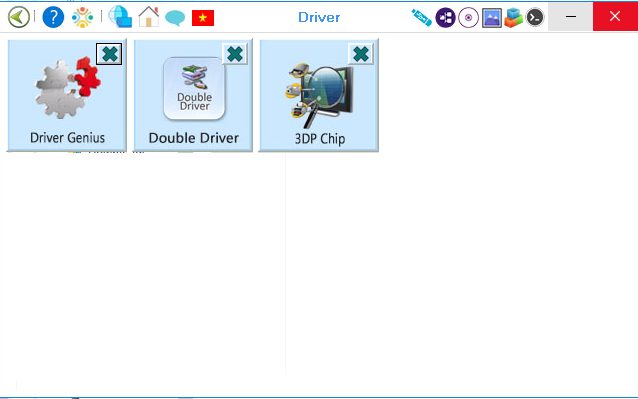The height and width of the screenshot is (399, 638).
Task: Remove 3DP Chip with its X button
Action: [361, 54]
